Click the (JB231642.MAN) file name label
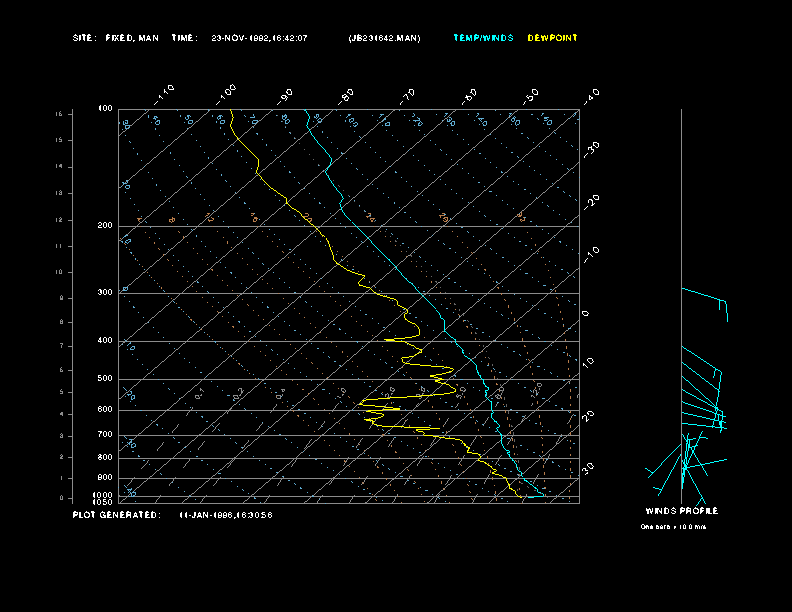 coord(384,38)
